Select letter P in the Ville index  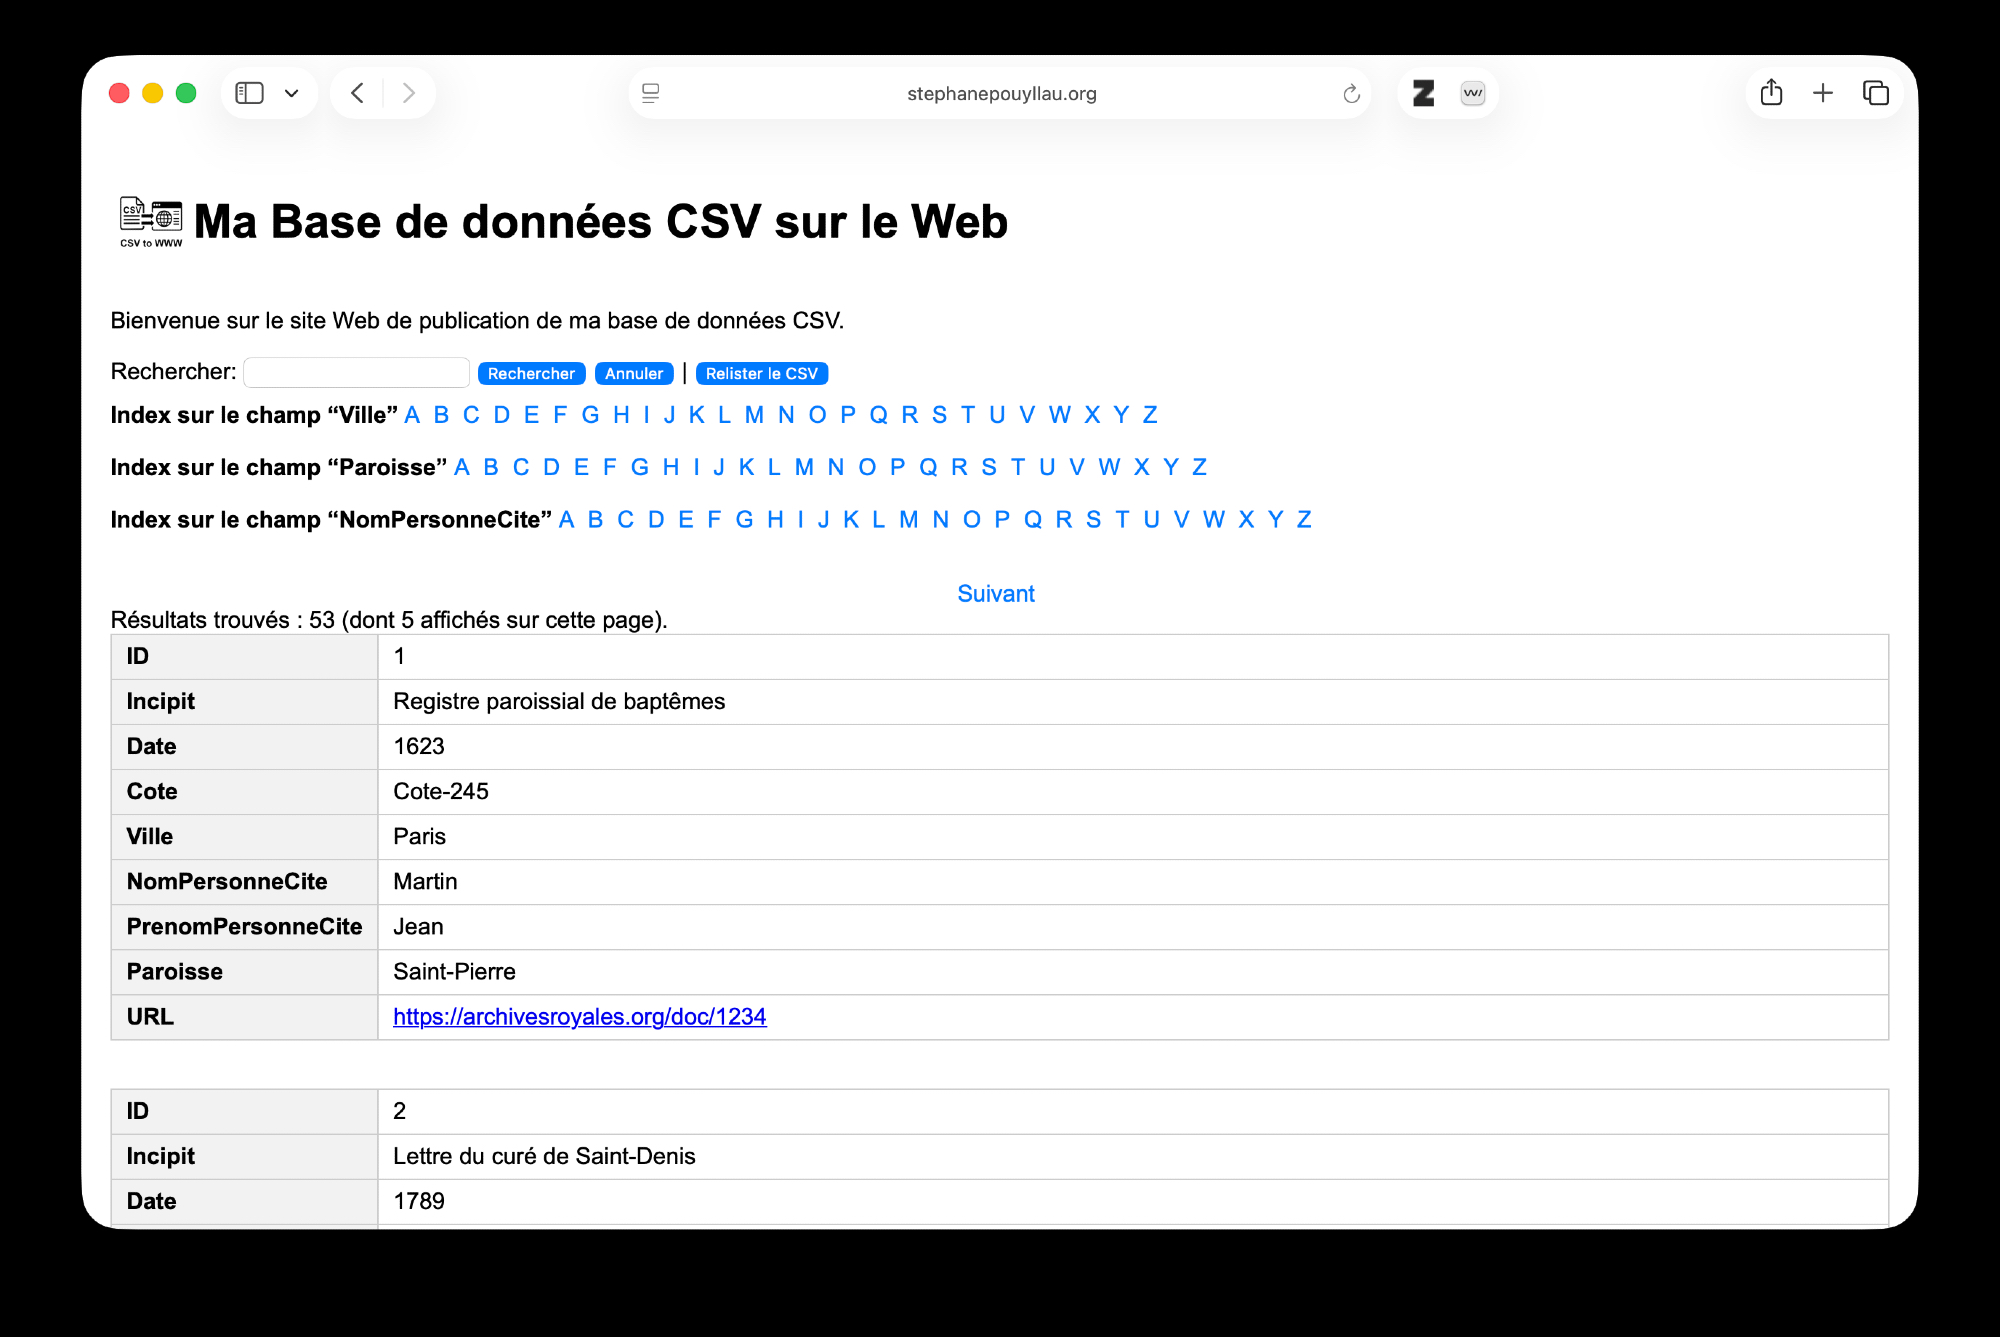click(848, 415)
